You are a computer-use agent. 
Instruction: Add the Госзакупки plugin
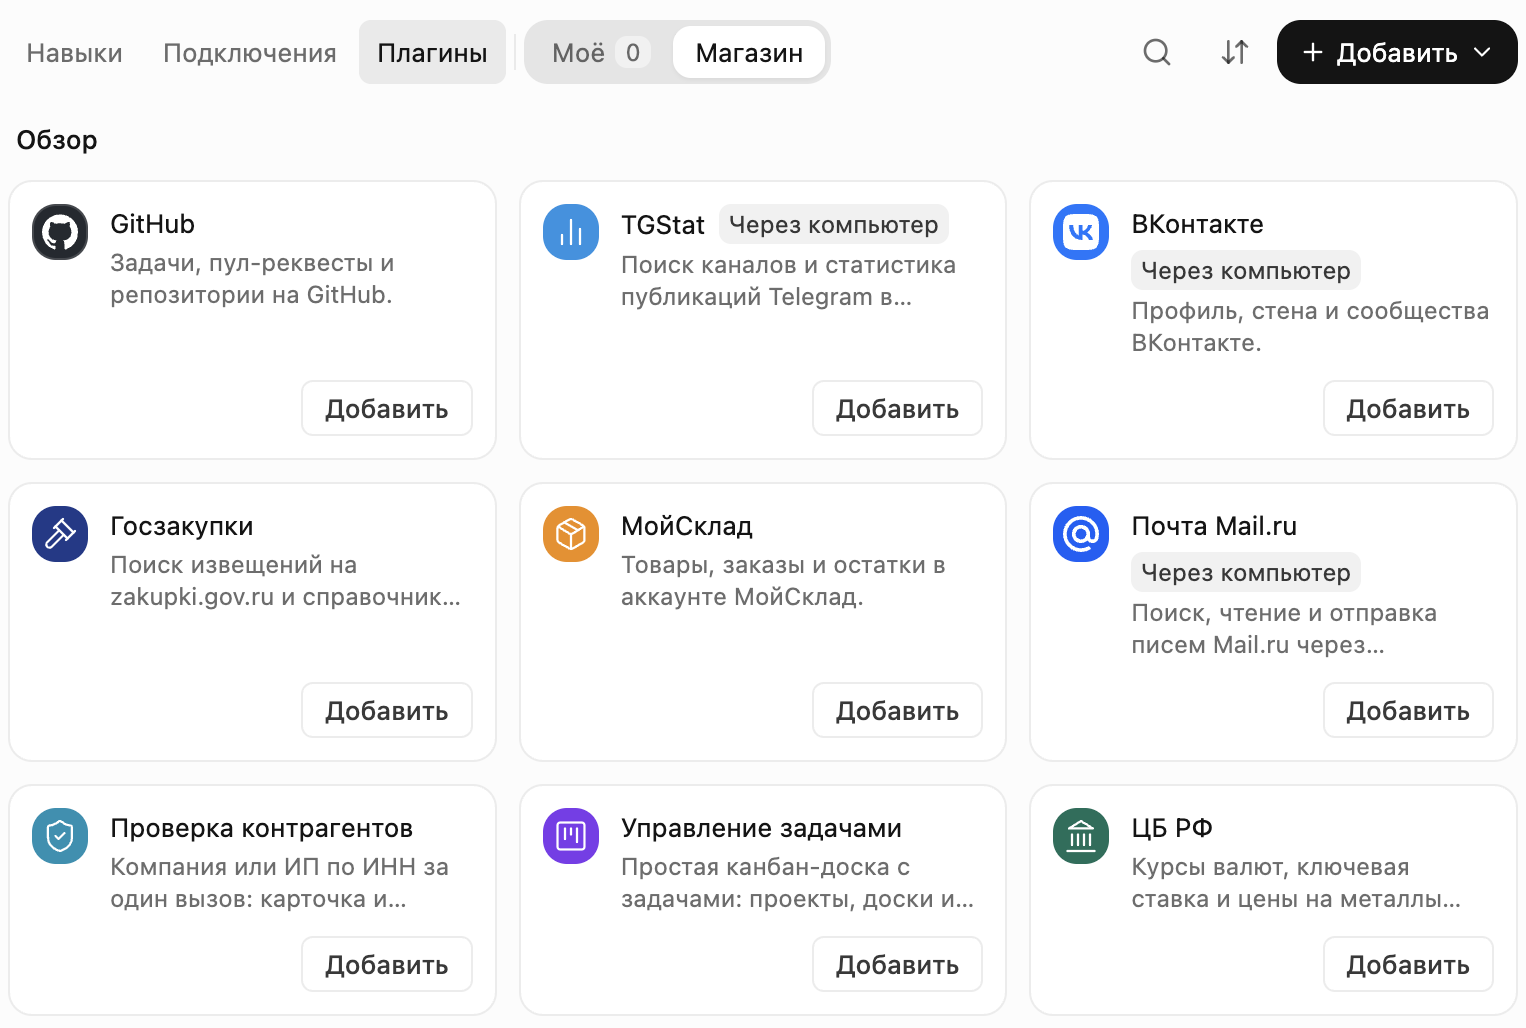387,710
